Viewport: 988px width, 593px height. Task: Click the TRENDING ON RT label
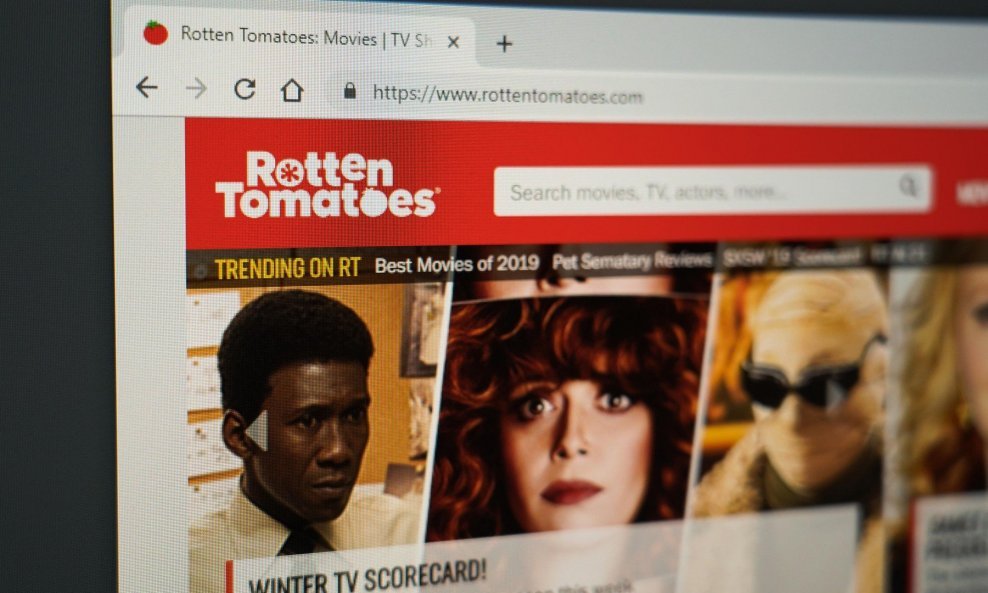[x=287, y=268]
